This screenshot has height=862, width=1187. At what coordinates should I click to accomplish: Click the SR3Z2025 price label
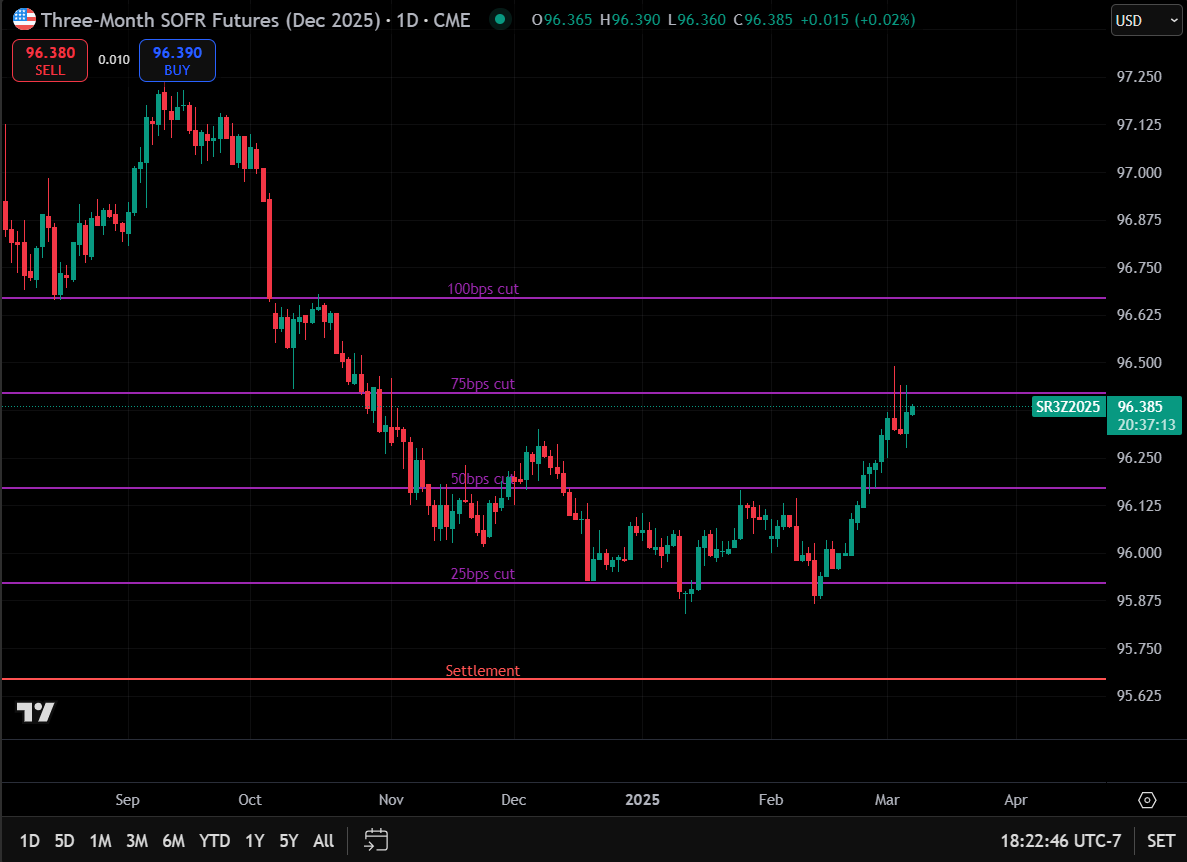[1067, 406]
